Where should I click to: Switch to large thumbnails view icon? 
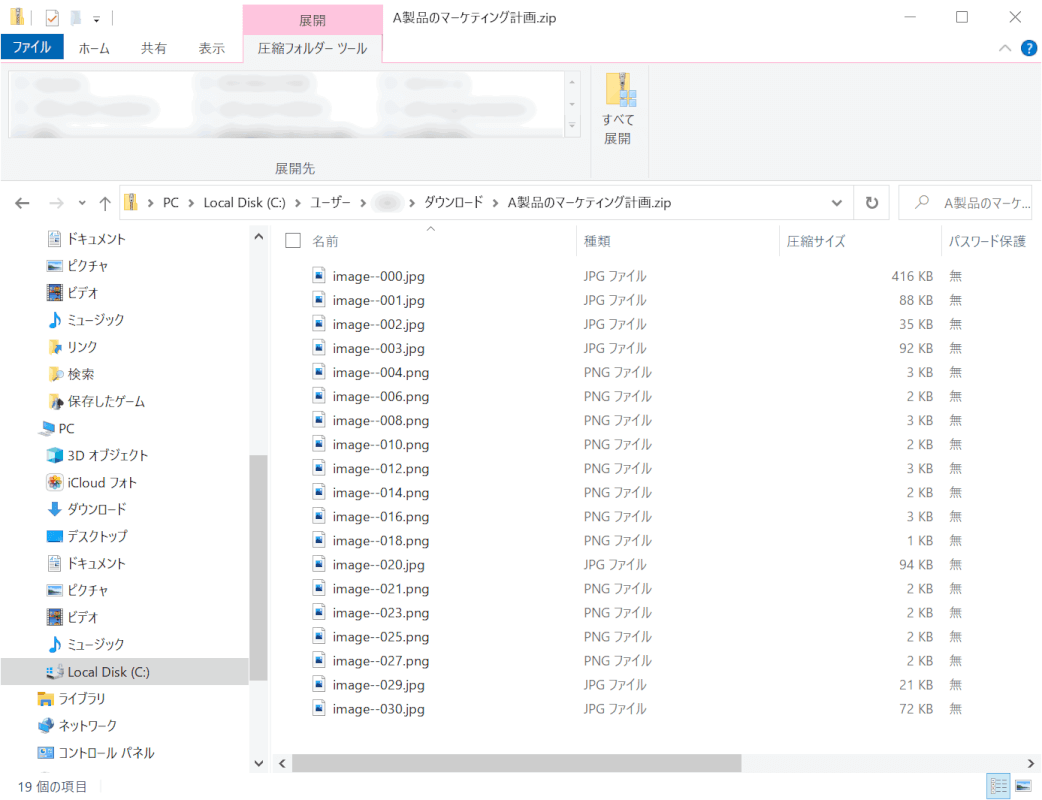[1022, 786]
